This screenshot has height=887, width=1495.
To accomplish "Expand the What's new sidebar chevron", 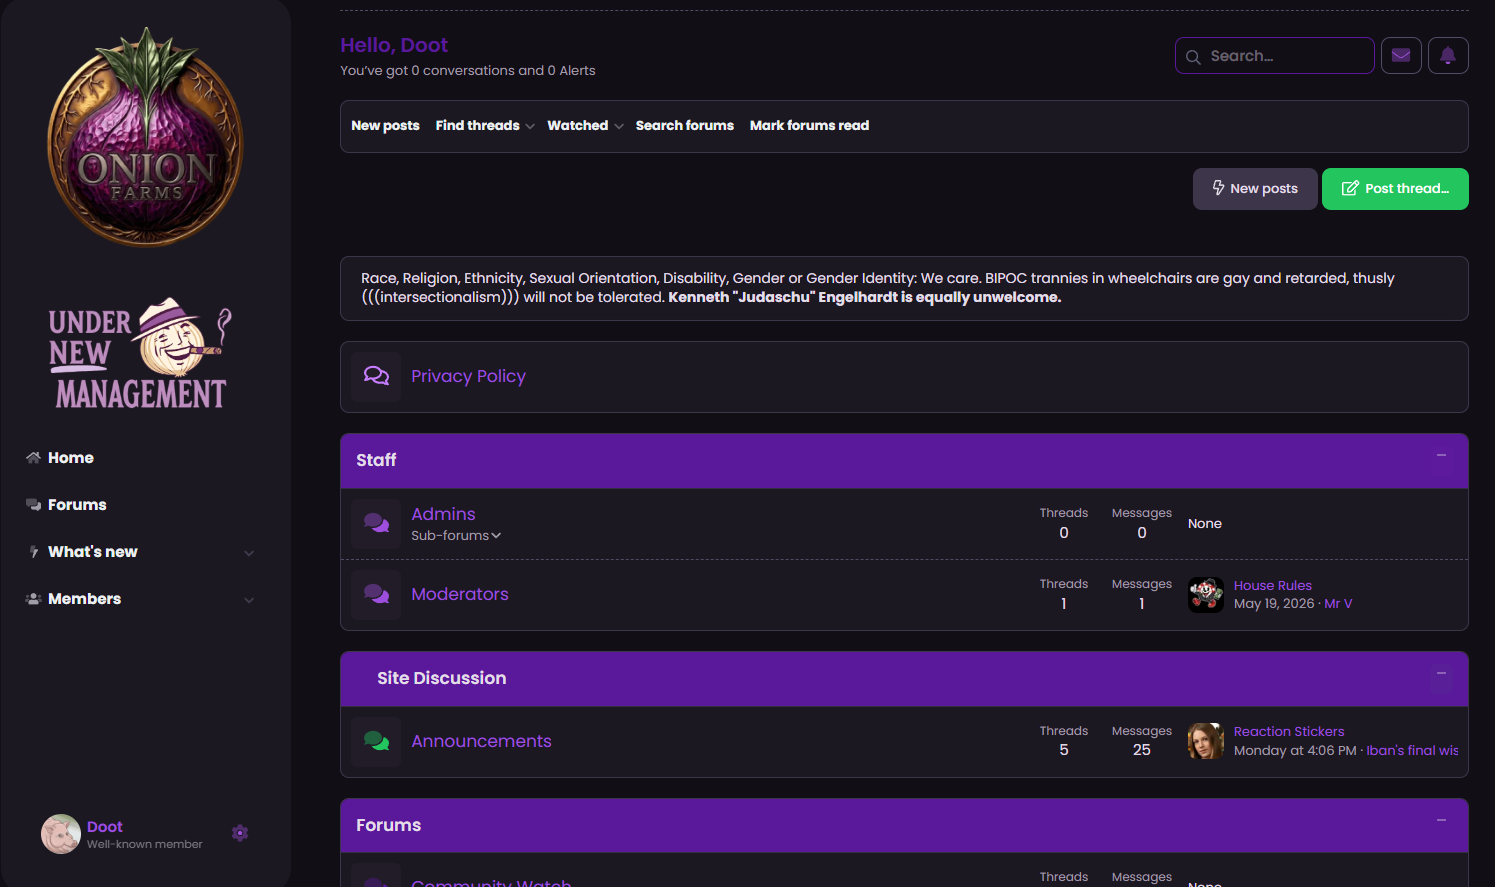I will point(249,552).
